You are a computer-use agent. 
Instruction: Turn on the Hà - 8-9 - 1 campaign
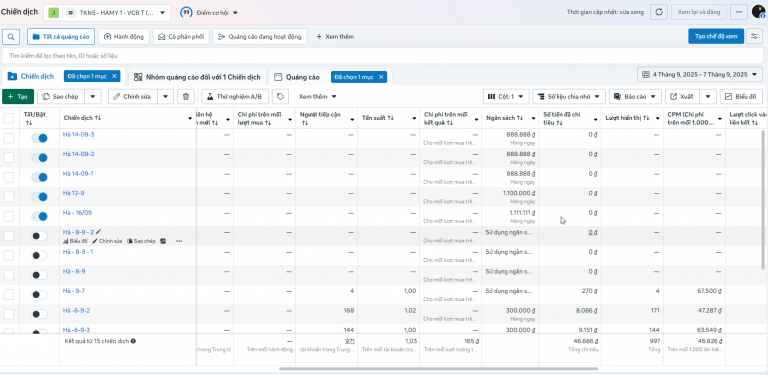(x=39, y=256)
